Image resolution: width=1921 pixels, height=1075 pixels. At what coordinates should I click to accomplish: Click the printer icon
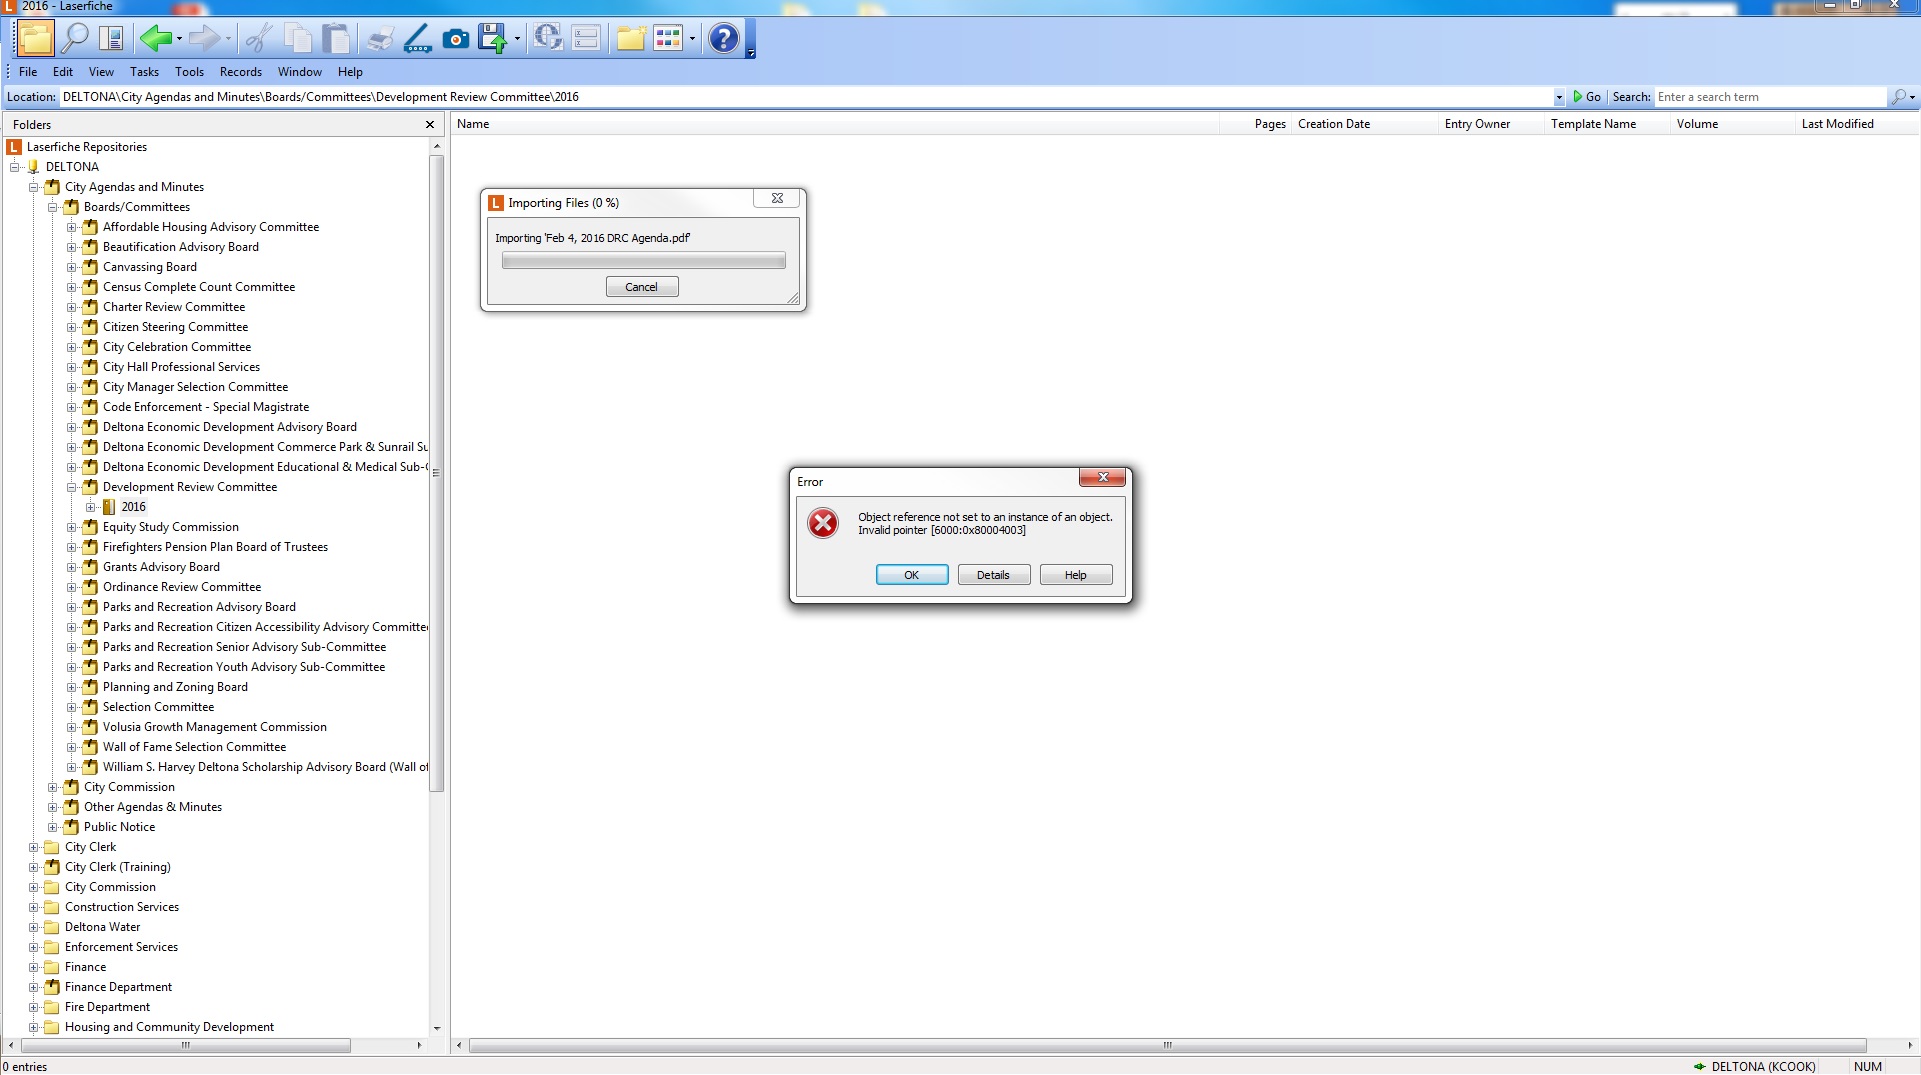tap(380, 39)
